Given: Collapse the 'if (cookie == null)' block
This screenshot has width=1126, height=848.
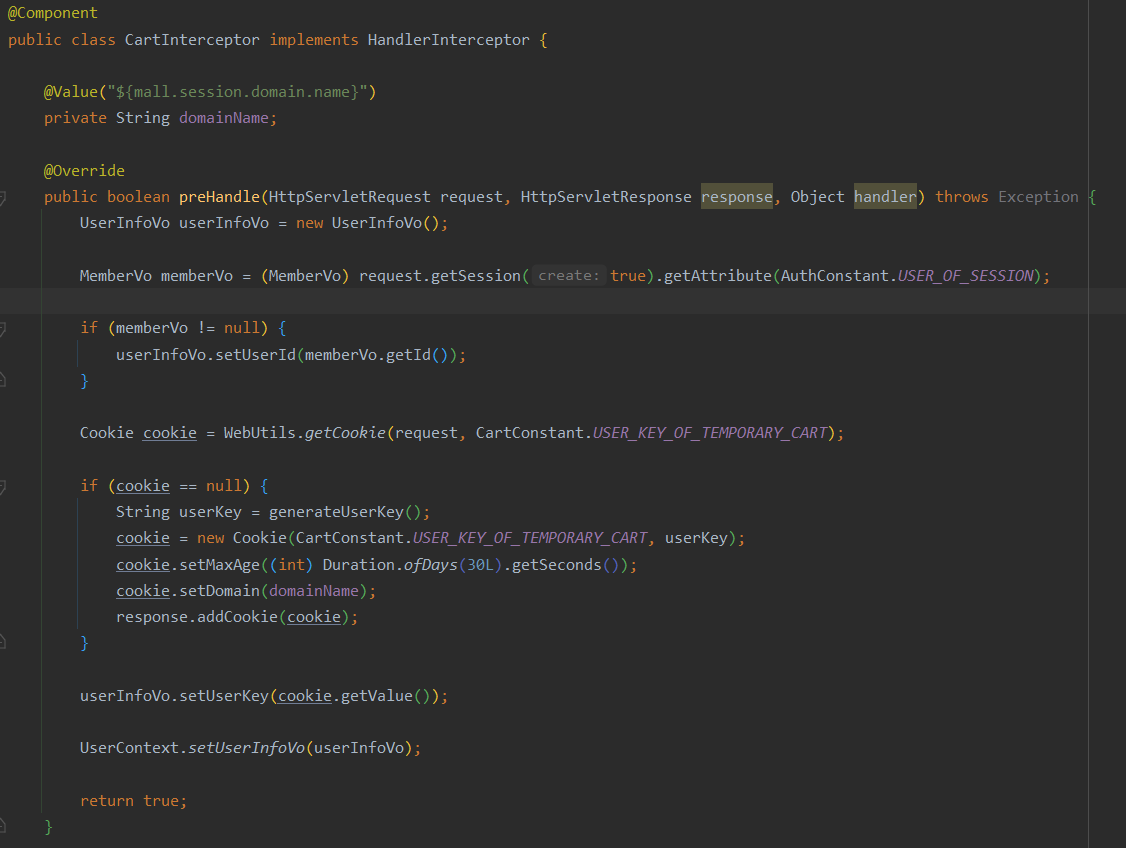Looking at the screenshot, I should coord(3,487).
